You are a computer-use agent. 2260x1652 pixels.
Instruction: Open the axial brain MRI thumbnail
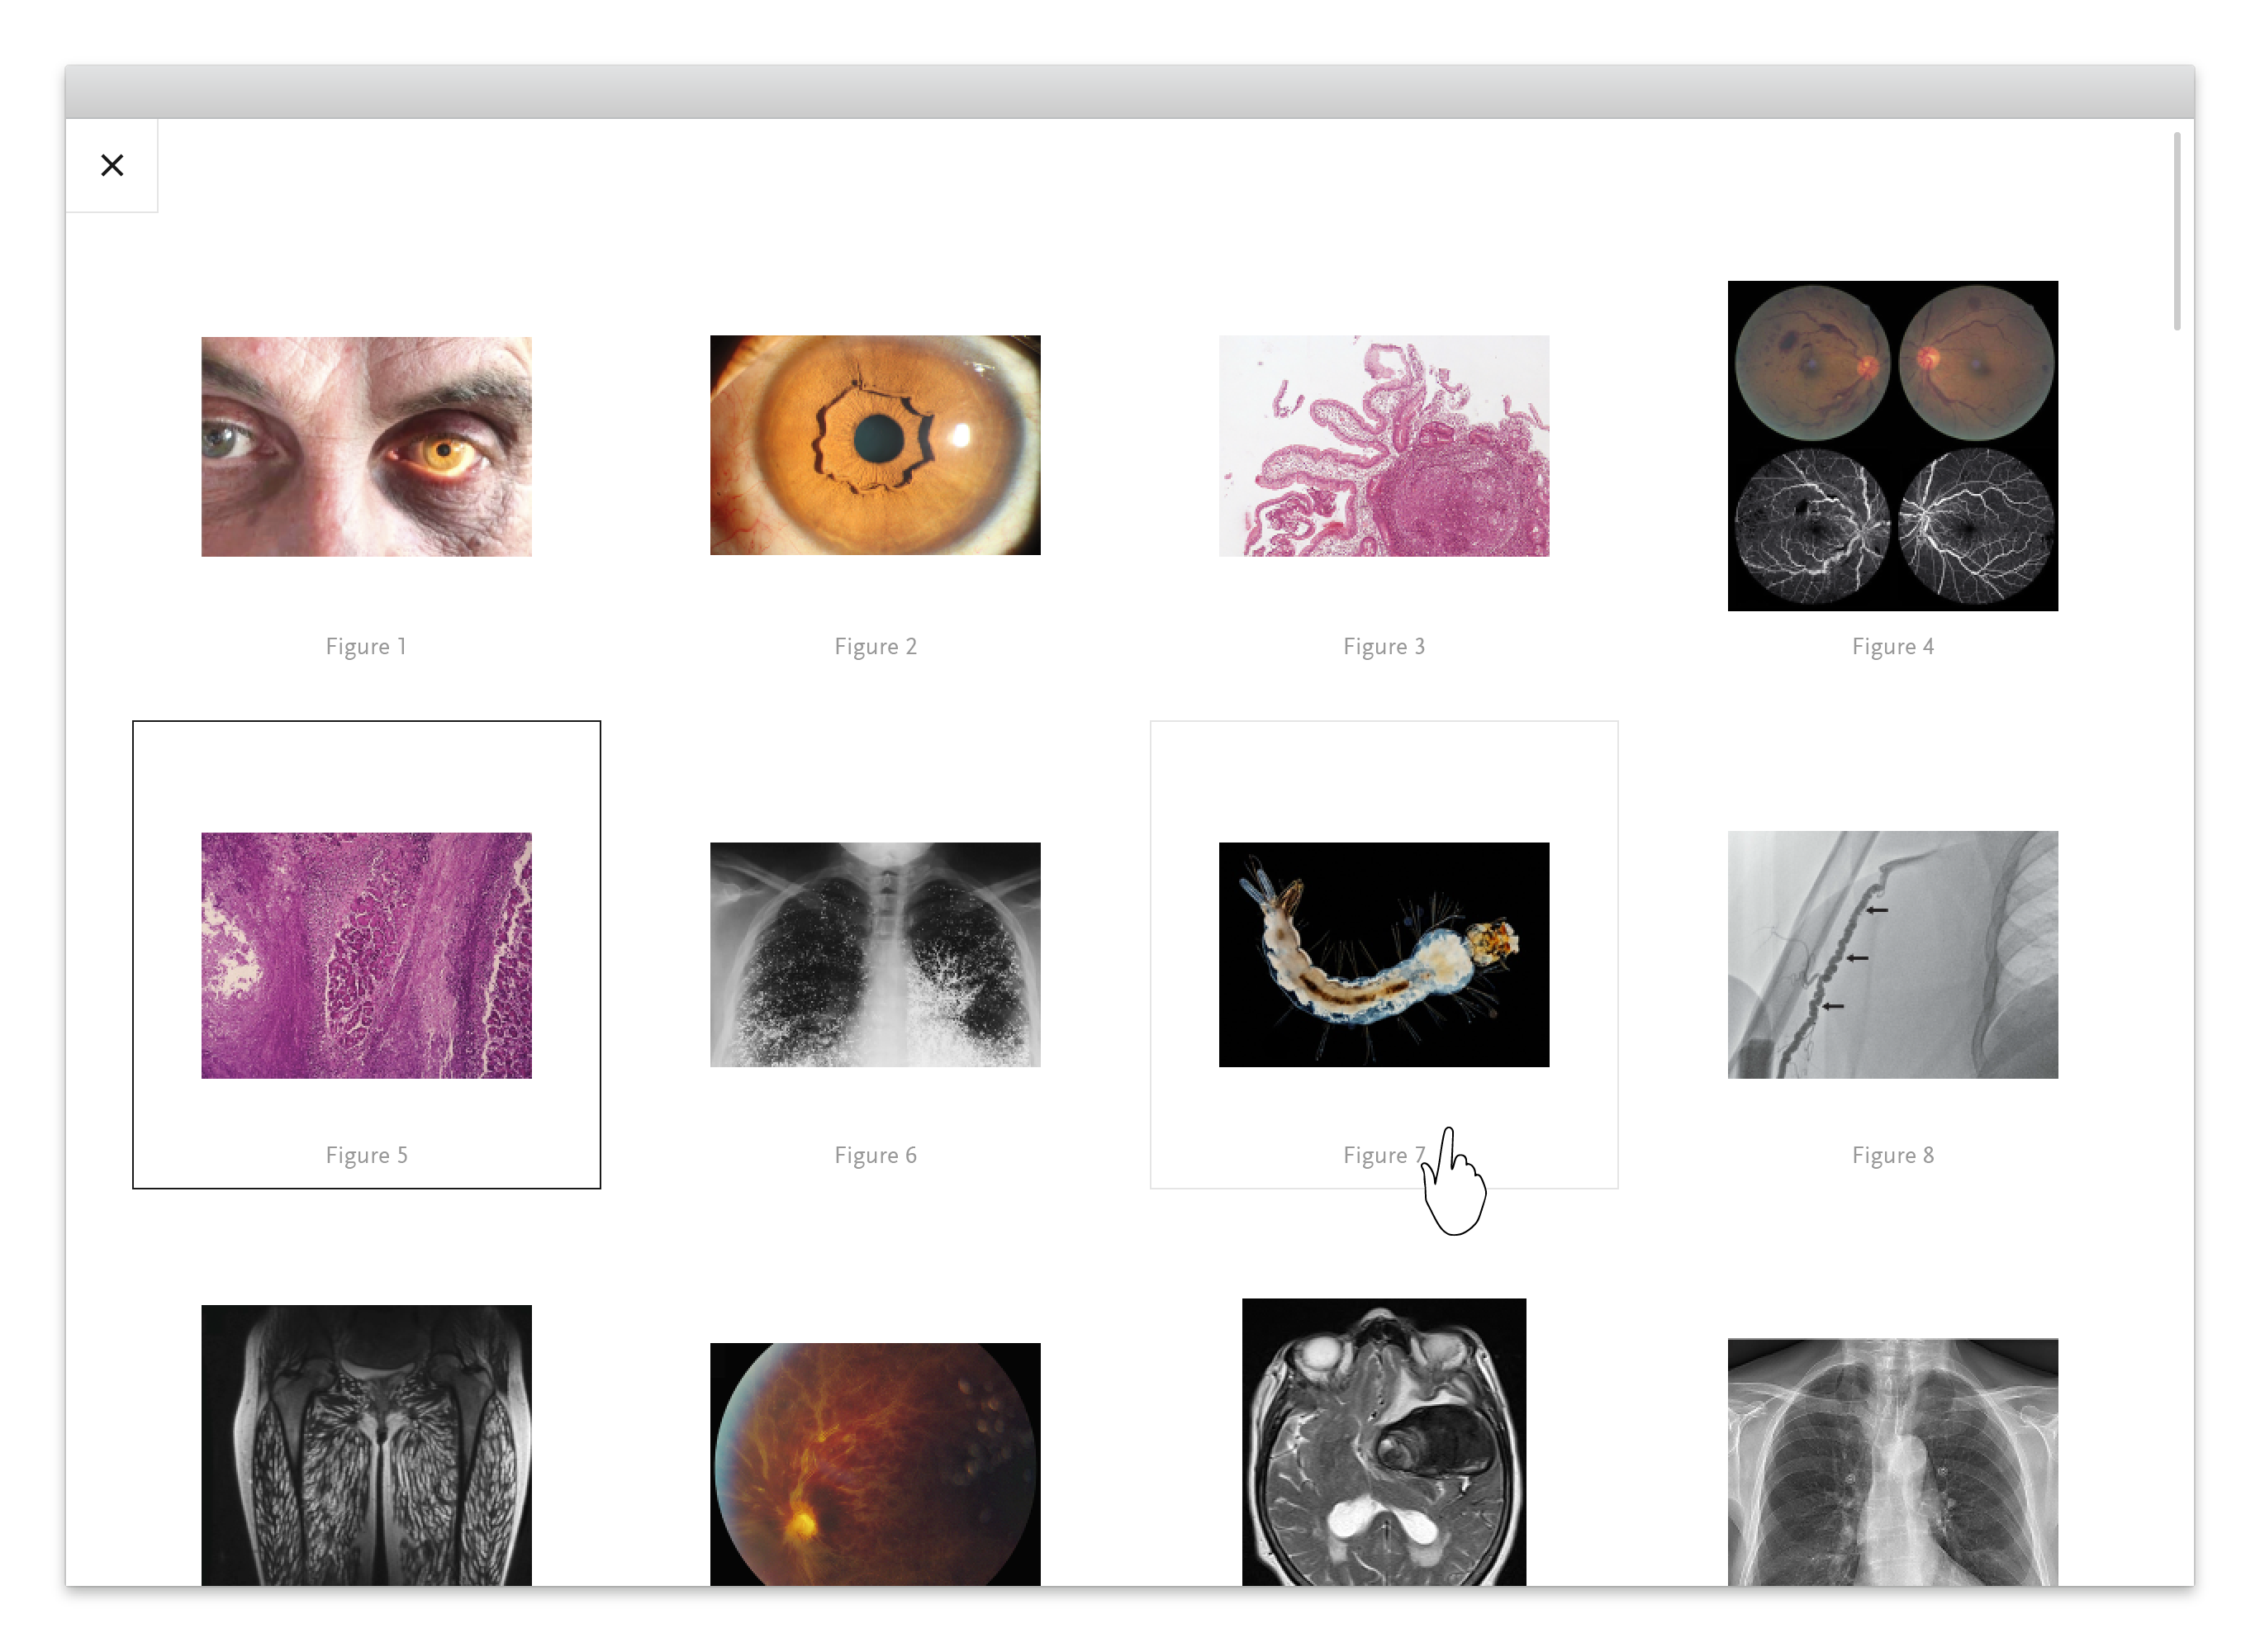[1384, 1442]
